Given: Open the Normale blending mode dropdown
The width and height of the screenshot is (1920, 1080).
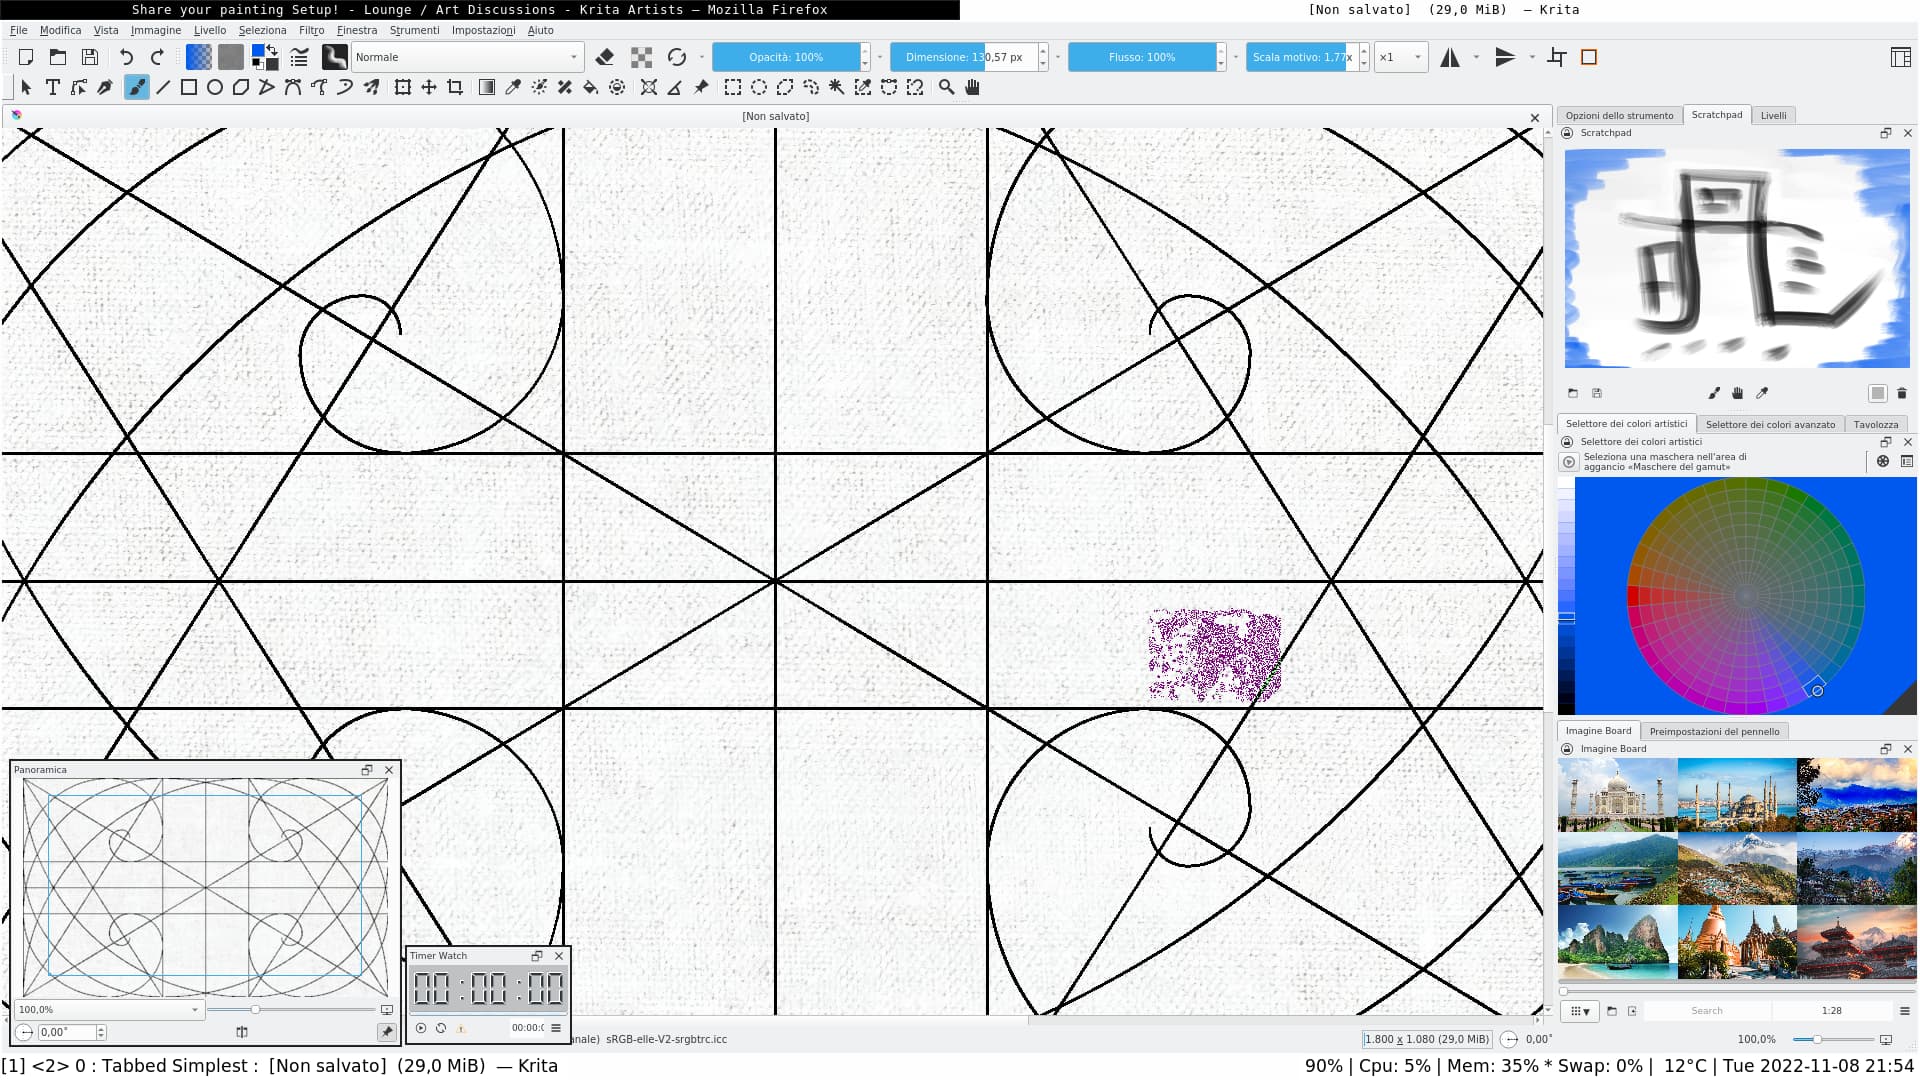Looking at the screenshot, I should [x=466, y=57].
